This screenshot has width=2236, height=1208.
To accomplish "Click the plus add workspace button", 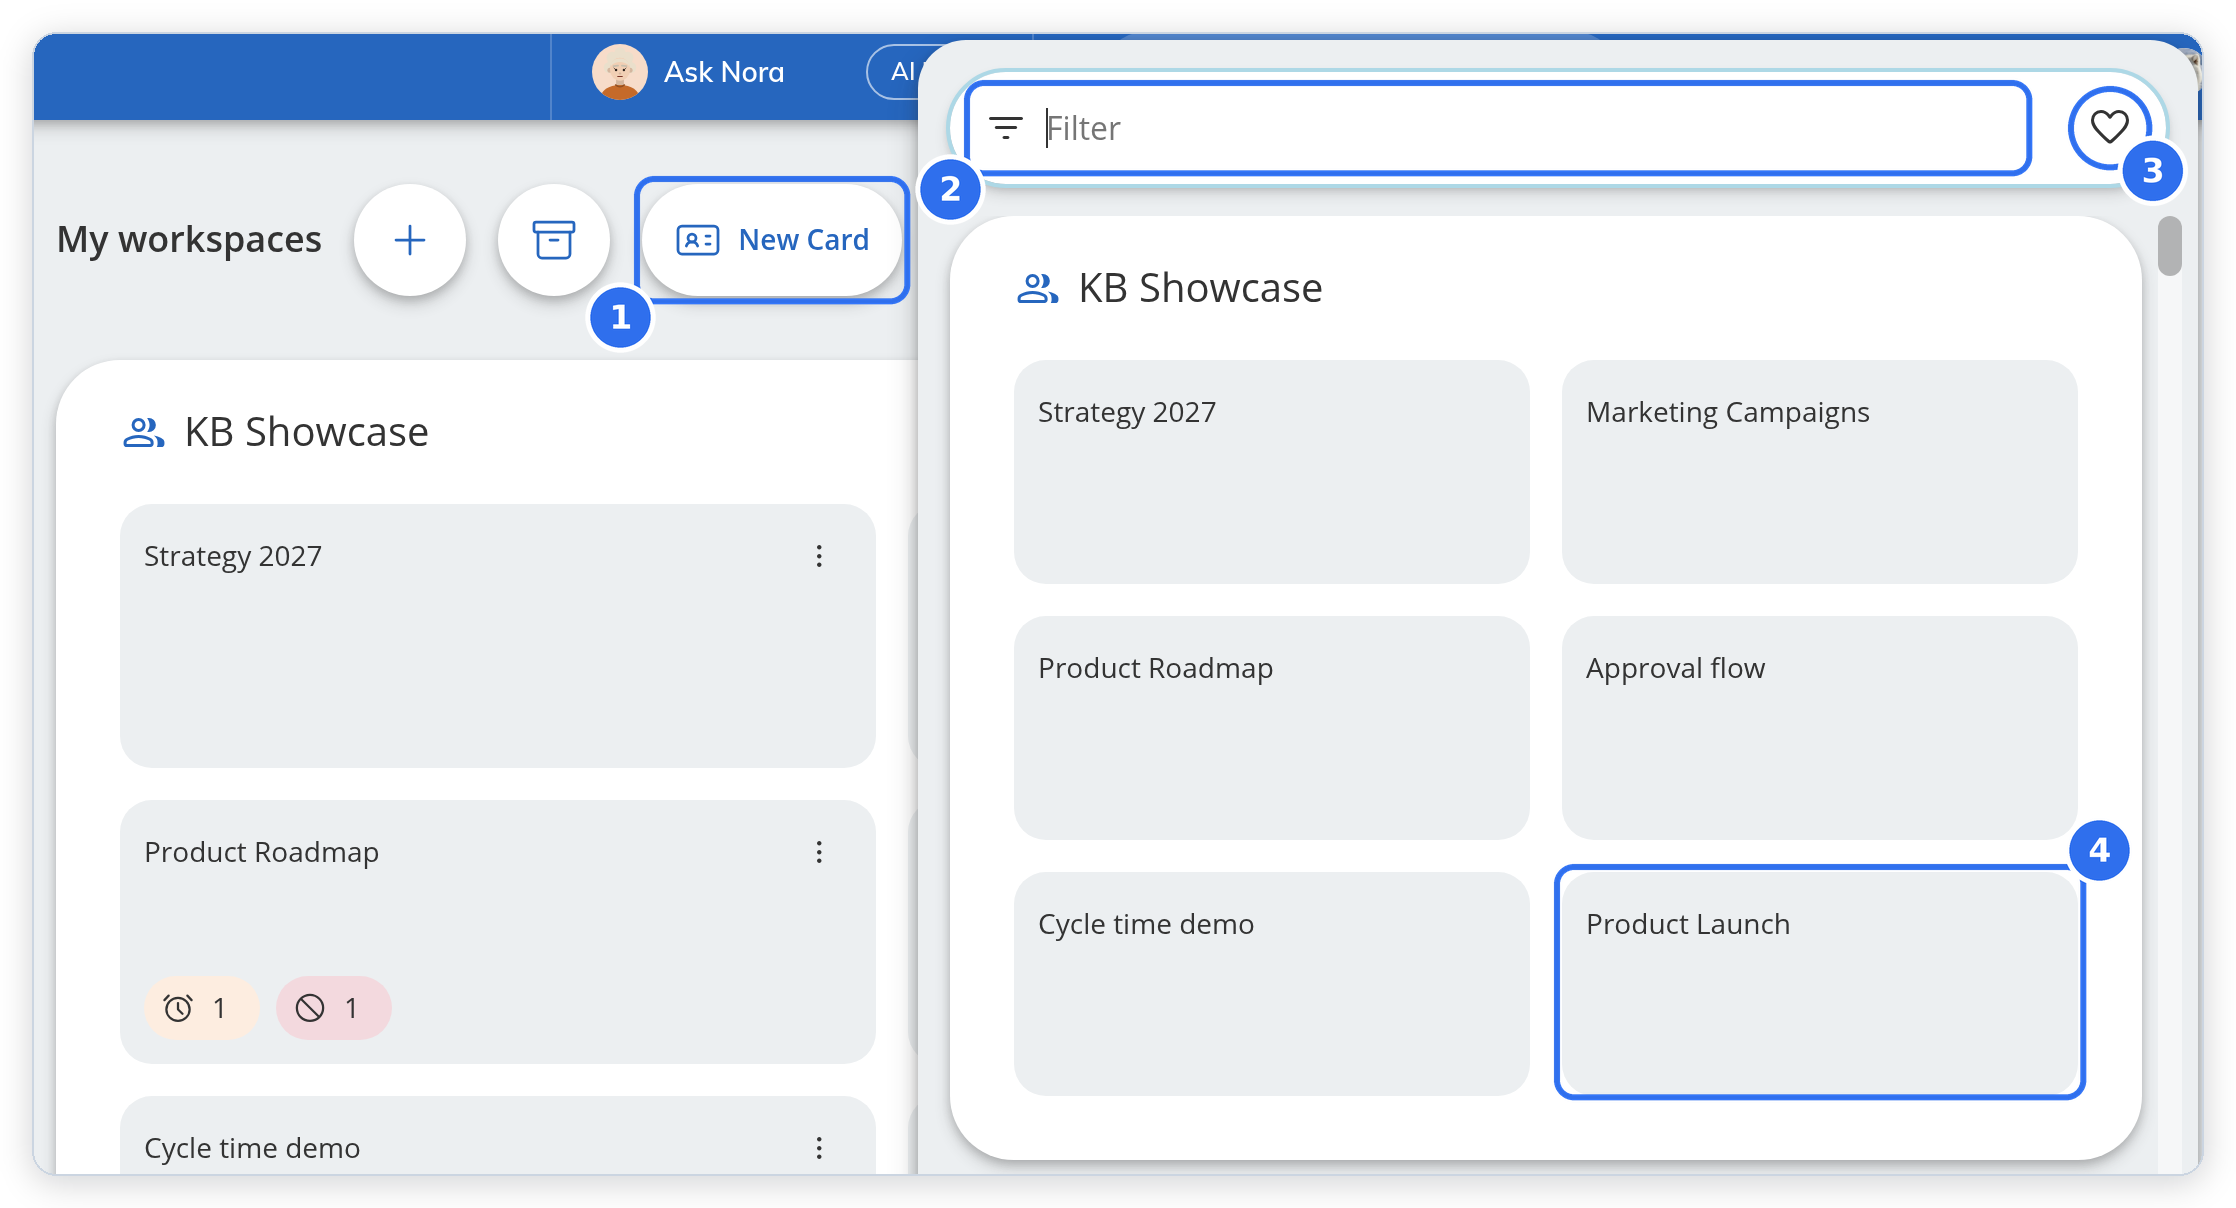I will coord(409,240).
